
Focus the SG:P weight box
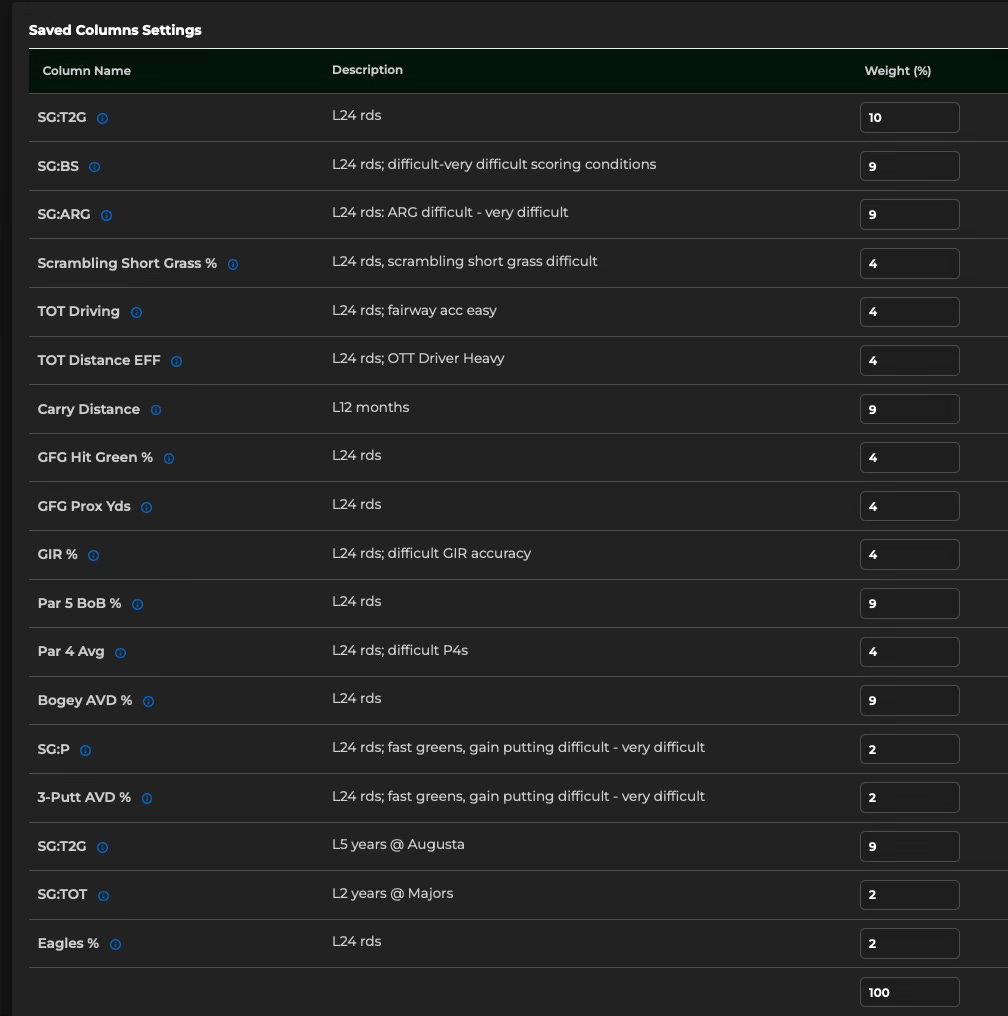tap(910, 749)
